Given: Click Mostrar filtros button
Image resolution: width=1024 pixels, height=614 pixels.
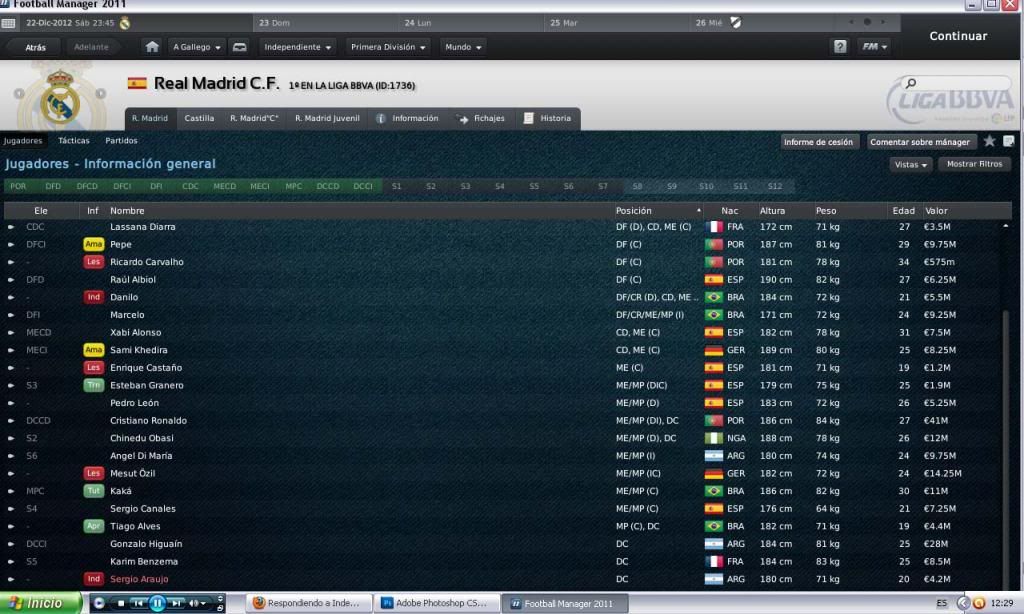Looking at the screenshot, I should [974, 165].
